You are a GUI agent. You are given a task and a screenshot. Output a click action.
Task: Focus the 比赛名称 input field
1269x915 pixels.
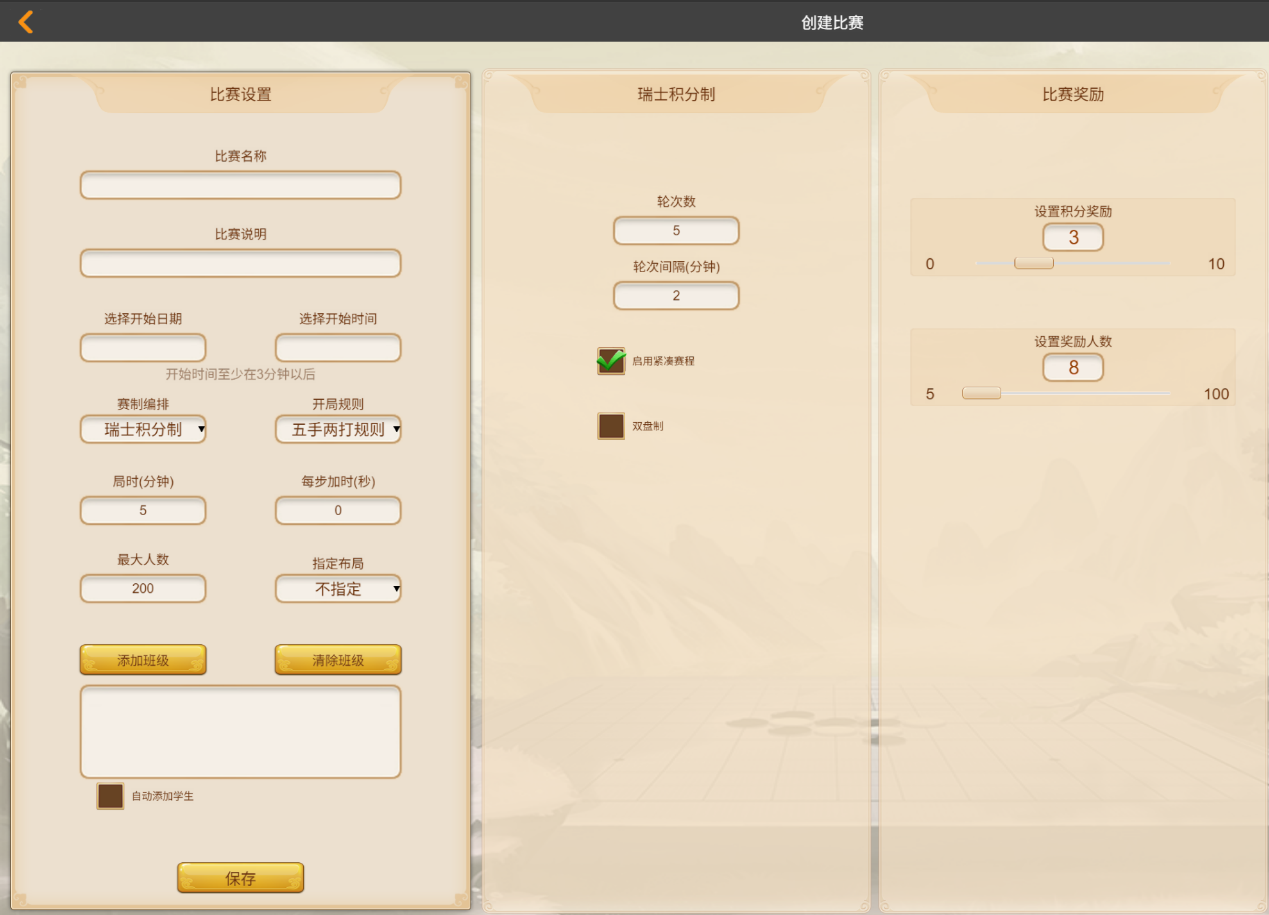point(240,185)
